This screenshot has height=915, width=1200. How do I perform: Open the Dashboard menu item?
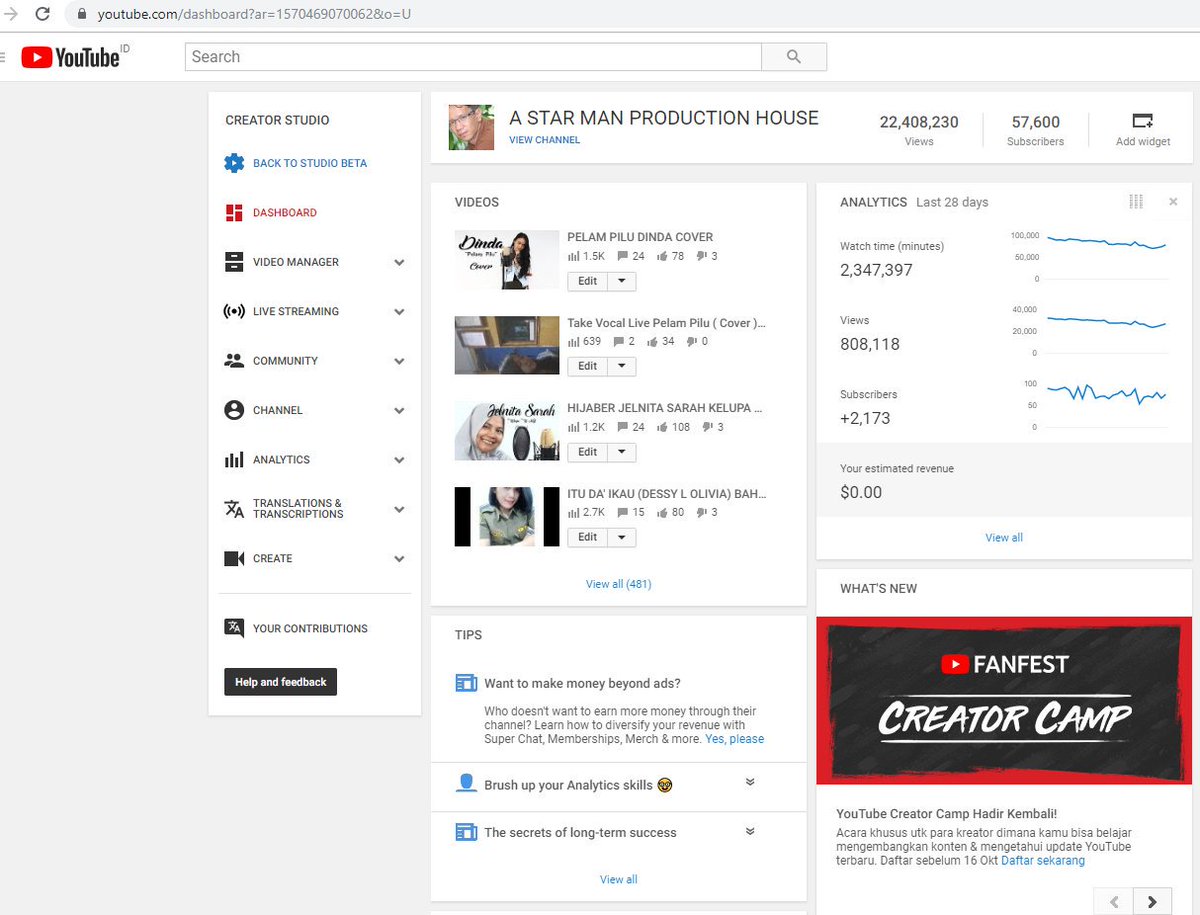(285, 212)
